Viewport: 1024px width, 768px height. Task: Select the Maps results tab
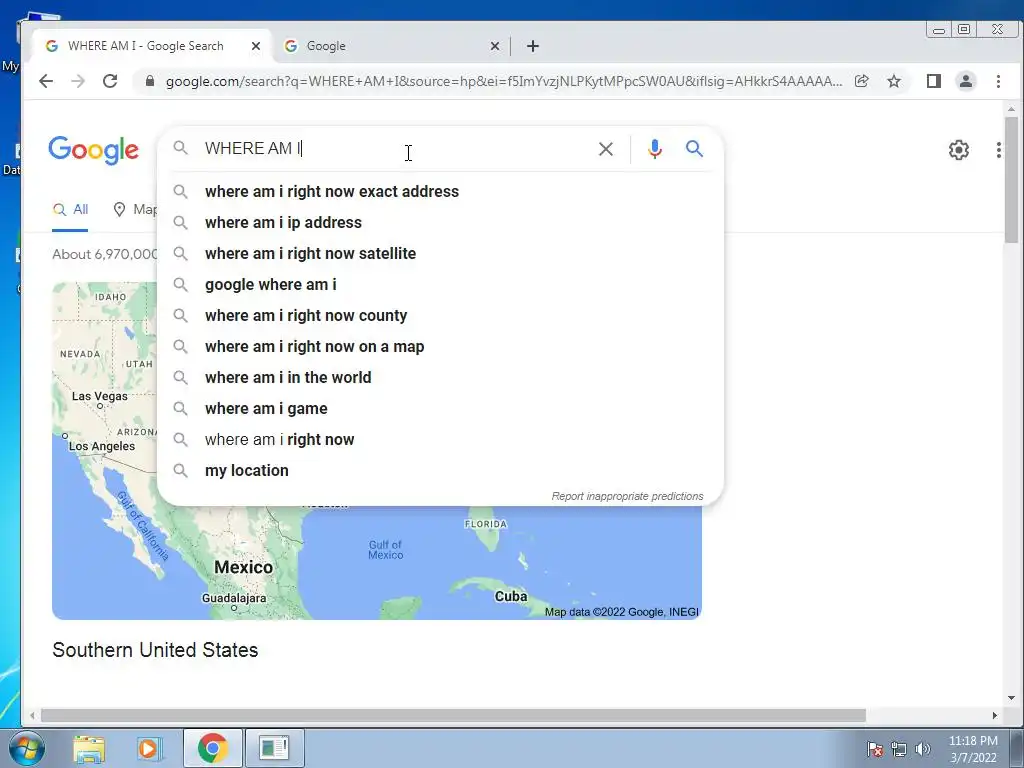point(136,210)
